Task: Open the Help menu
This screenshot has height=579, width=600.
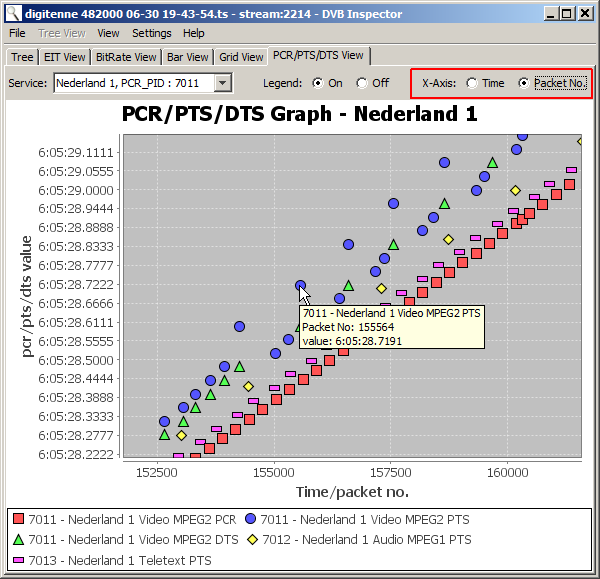Action: pos(194,33)
